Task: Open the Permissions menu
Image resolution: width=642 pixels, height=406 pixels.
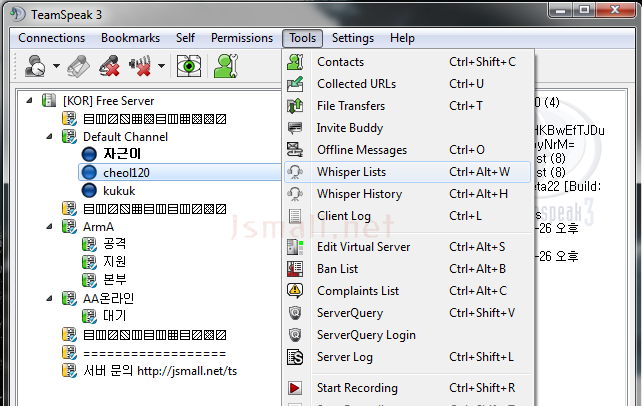Action: [242, 38]
